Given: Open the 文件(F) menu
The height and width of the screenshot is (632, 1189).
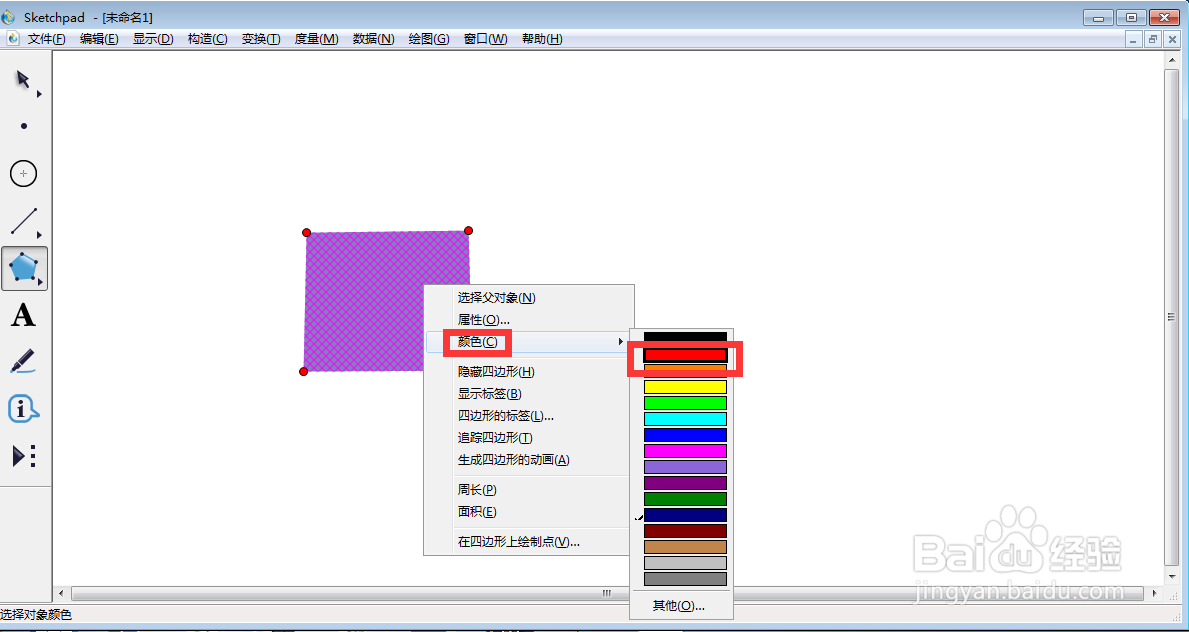Looking at the screenshot, I should coord(46,39).
